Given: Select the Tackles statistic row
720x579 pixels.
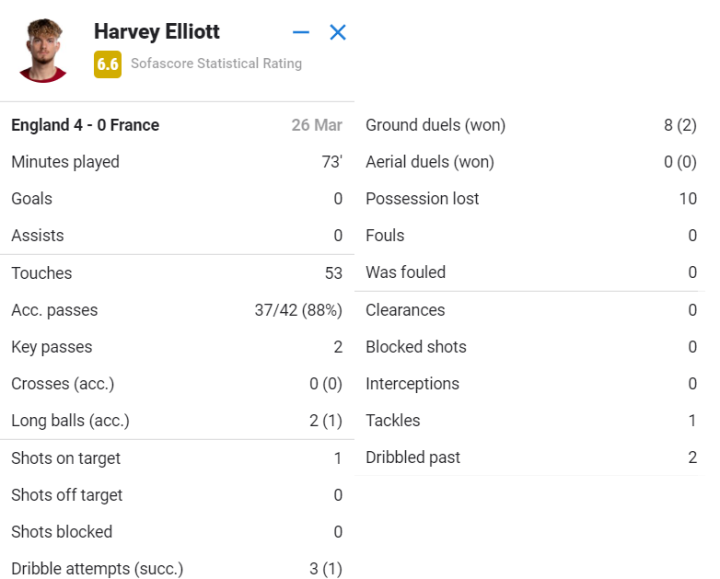Looking at the screenshot, I should 530,421.
